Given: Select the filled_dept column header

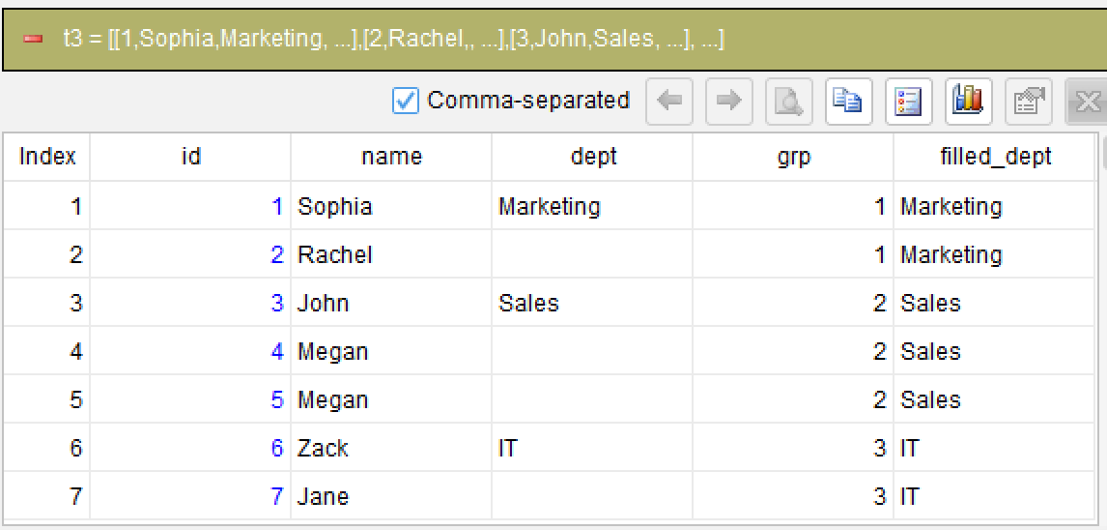Looking at the screenshot, I should (994, 157).
